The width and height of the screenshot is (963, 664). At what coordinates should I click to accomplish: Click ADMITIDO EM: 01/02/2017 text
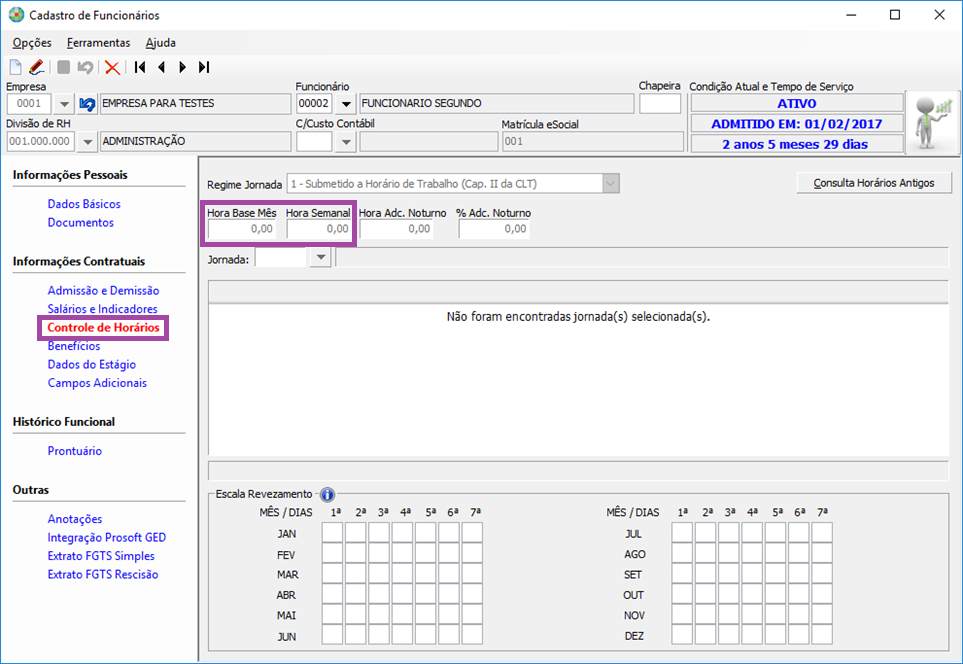pyautogui.click(x=797, y=123)
